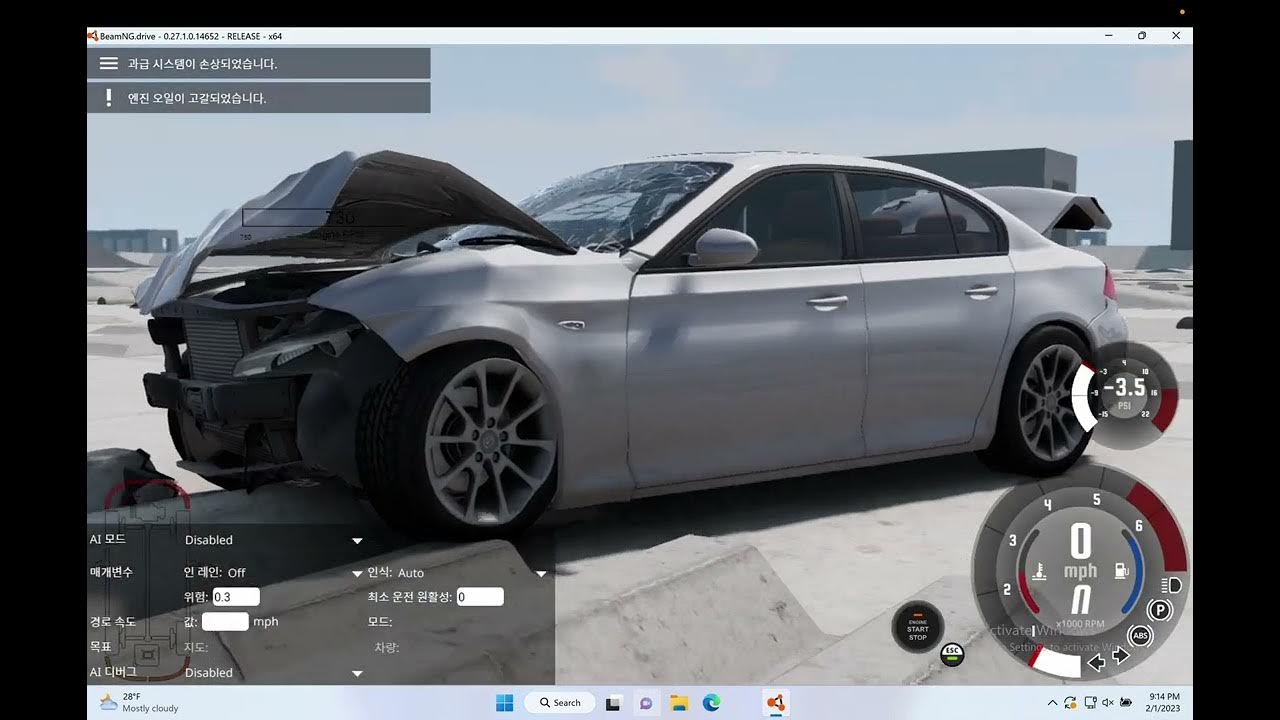Image resolution: width=1280 pixels, height=720 pixels.
Task: Click the sync update tray icon
Action: (1071, 703)
